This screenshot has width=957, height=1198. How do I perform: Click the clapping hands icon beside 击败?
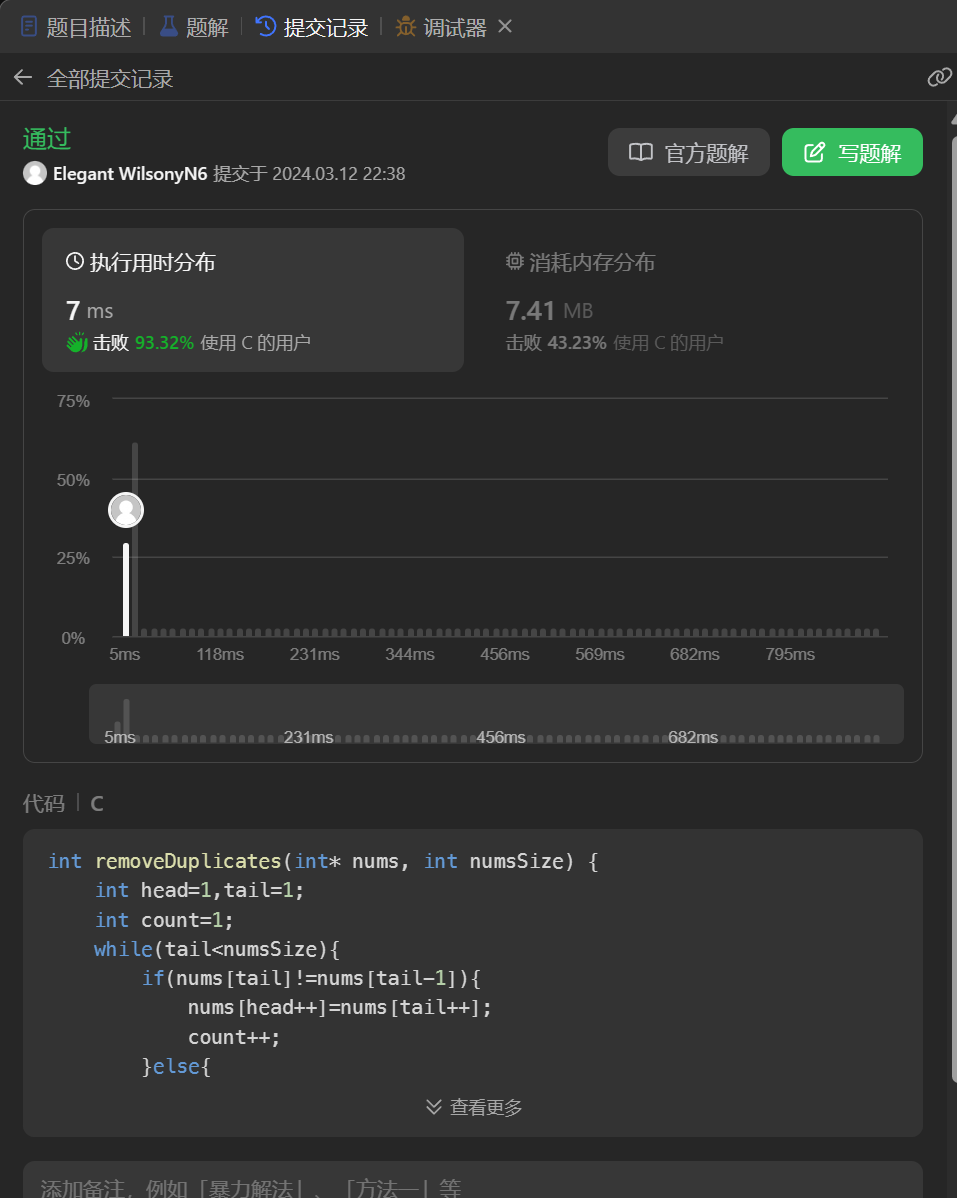point(77,343)
